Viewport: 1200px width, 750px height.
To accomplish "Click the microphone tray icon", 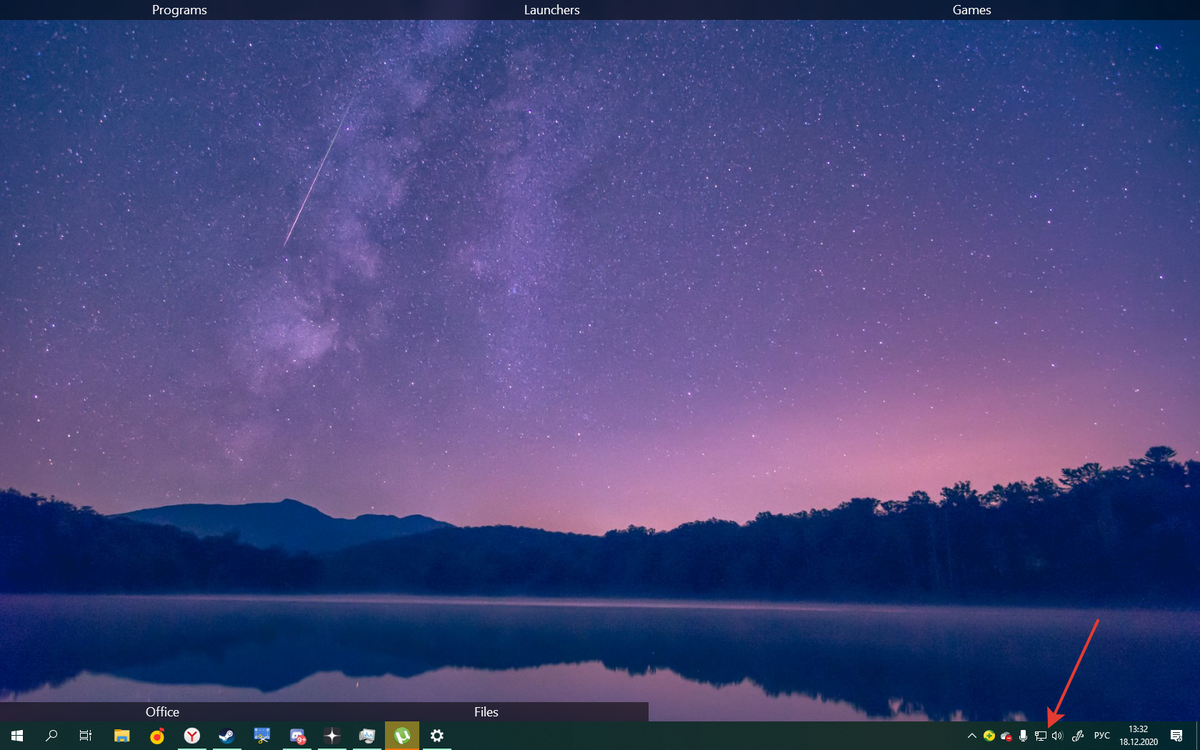I will (1023, 736).
